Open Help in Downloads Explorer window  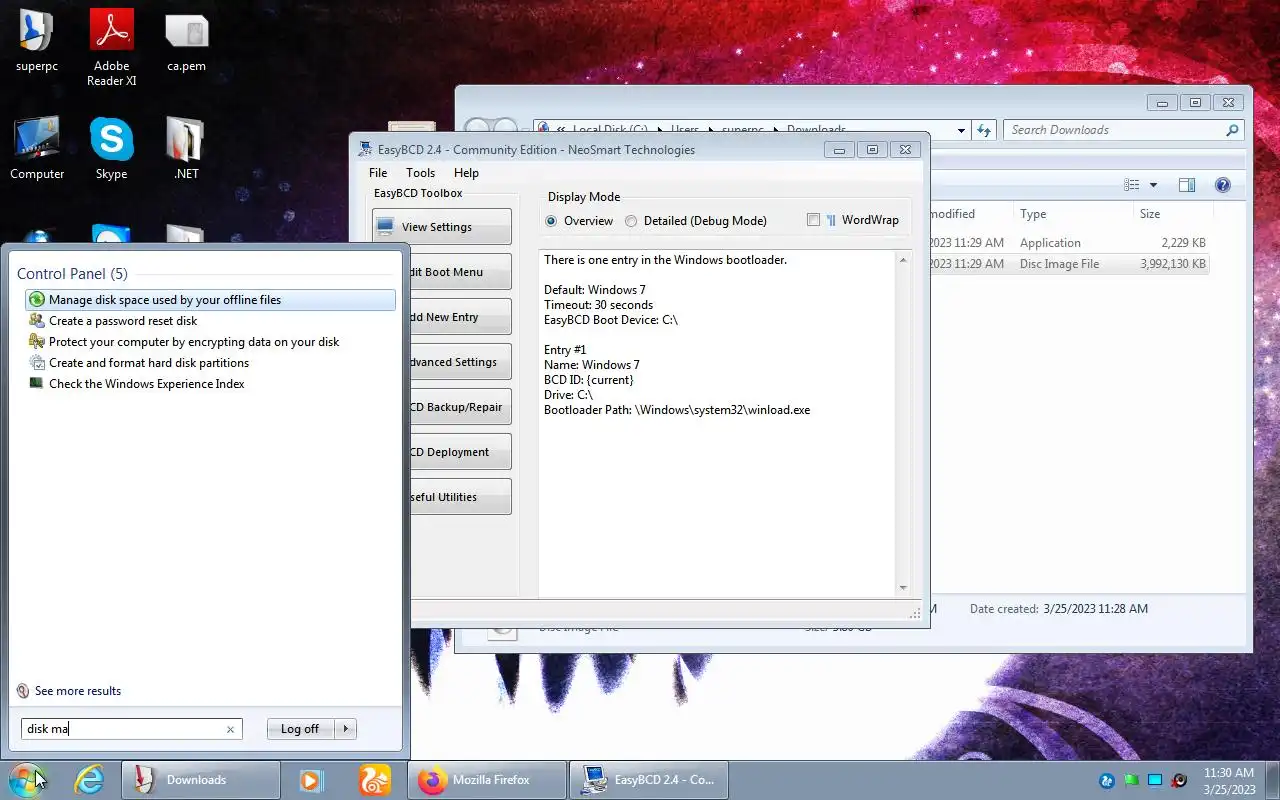[x=1222, y=185]
